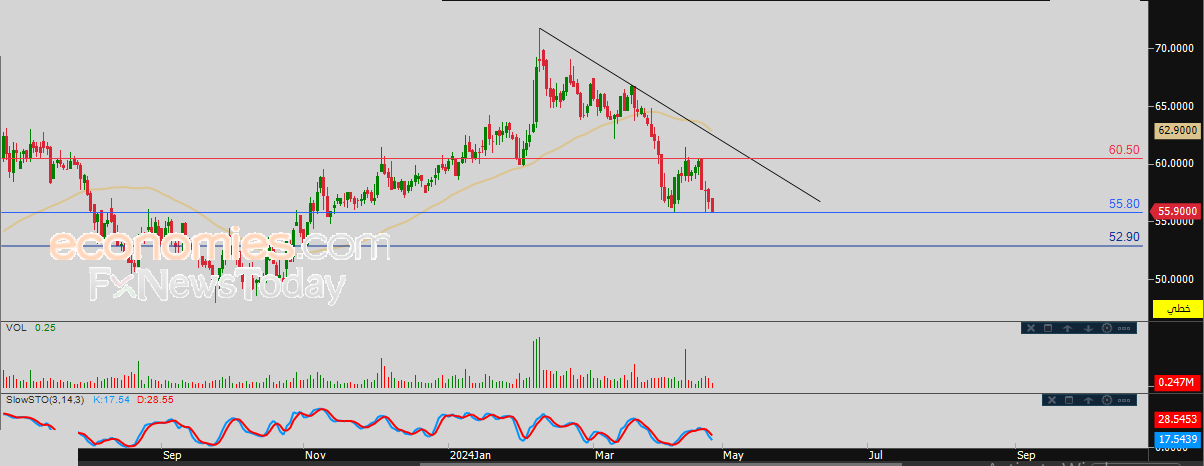Click the red 28.5453 stochastic tag

coord(1177,420)
